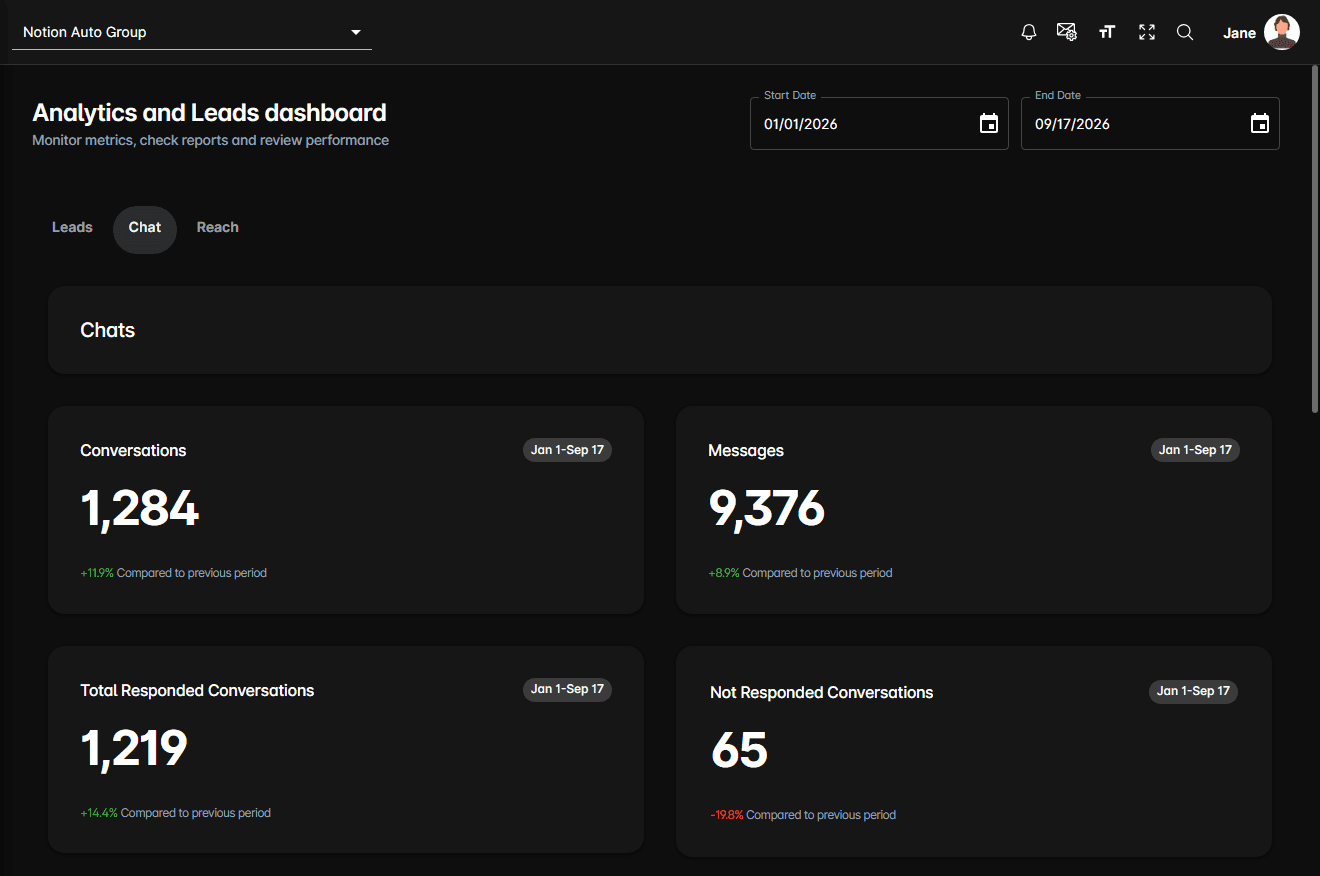Click the +8.9% change figure
The height and width of the screenshot is (876, 1320).
724,573
